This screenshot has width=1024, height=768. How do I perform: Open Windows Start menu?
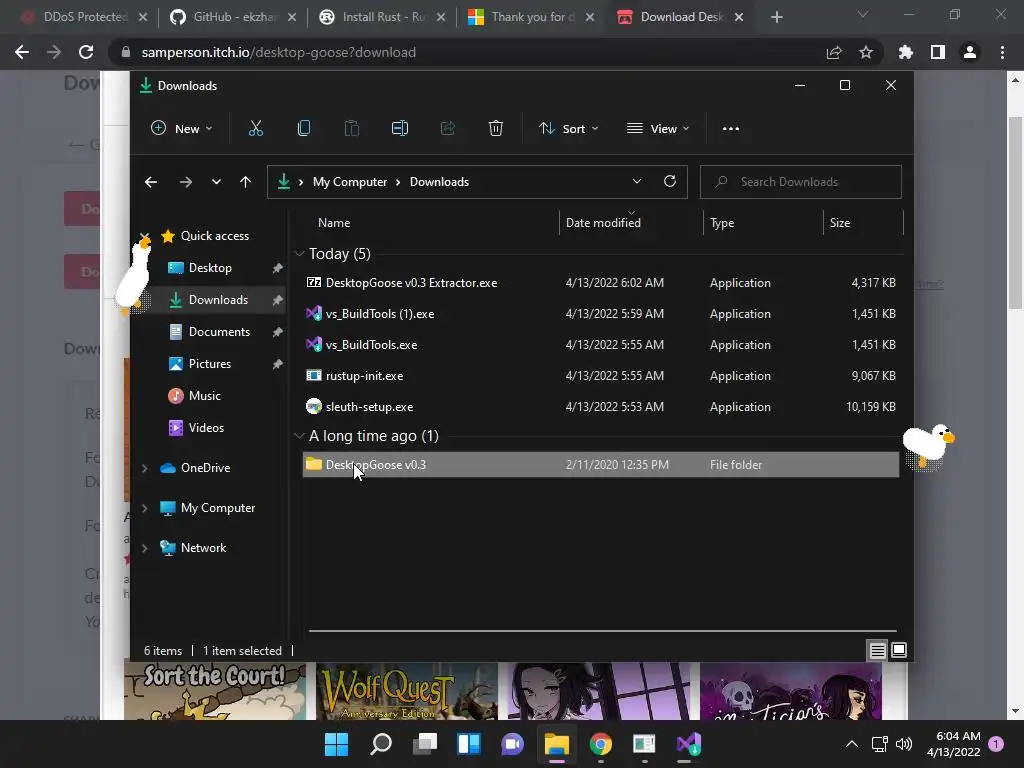337,744
